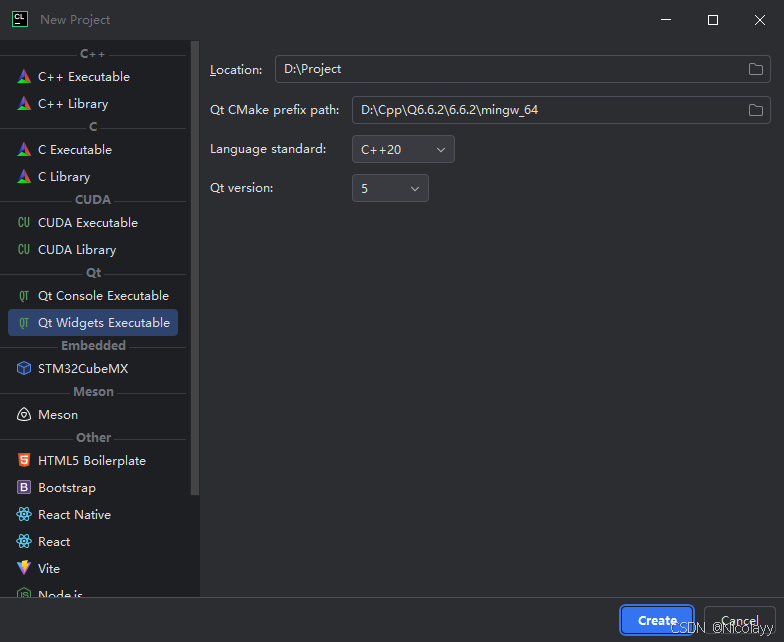Click the CUDA Library icon
Screen dimensions: 784x642
coord(24,250)
